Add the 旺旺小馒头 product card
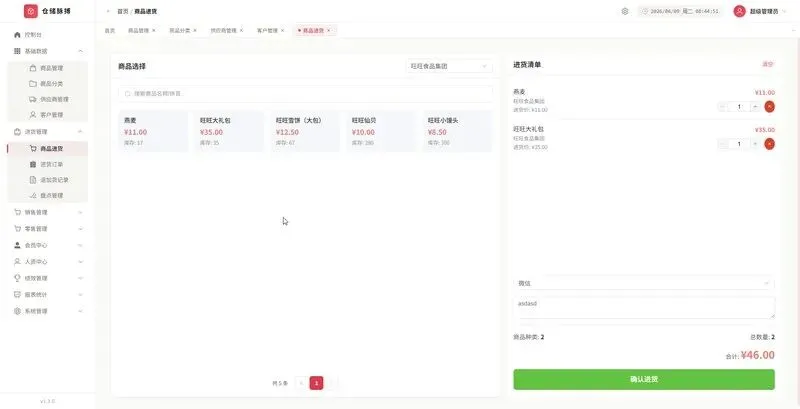The height and width of the screenshot is (409, 800). coord(458,131)
